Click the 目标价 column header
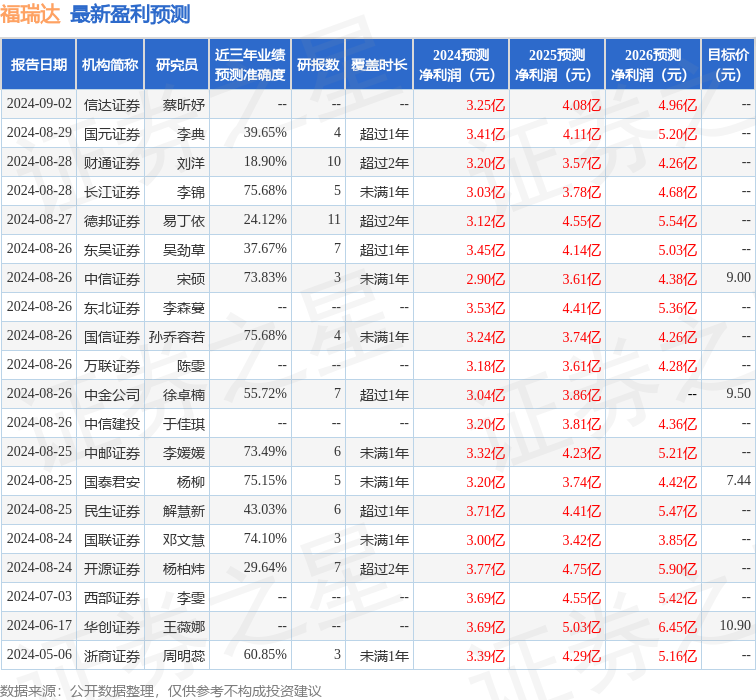The height and width of the screenshot is (700, 756). [728, 65]
